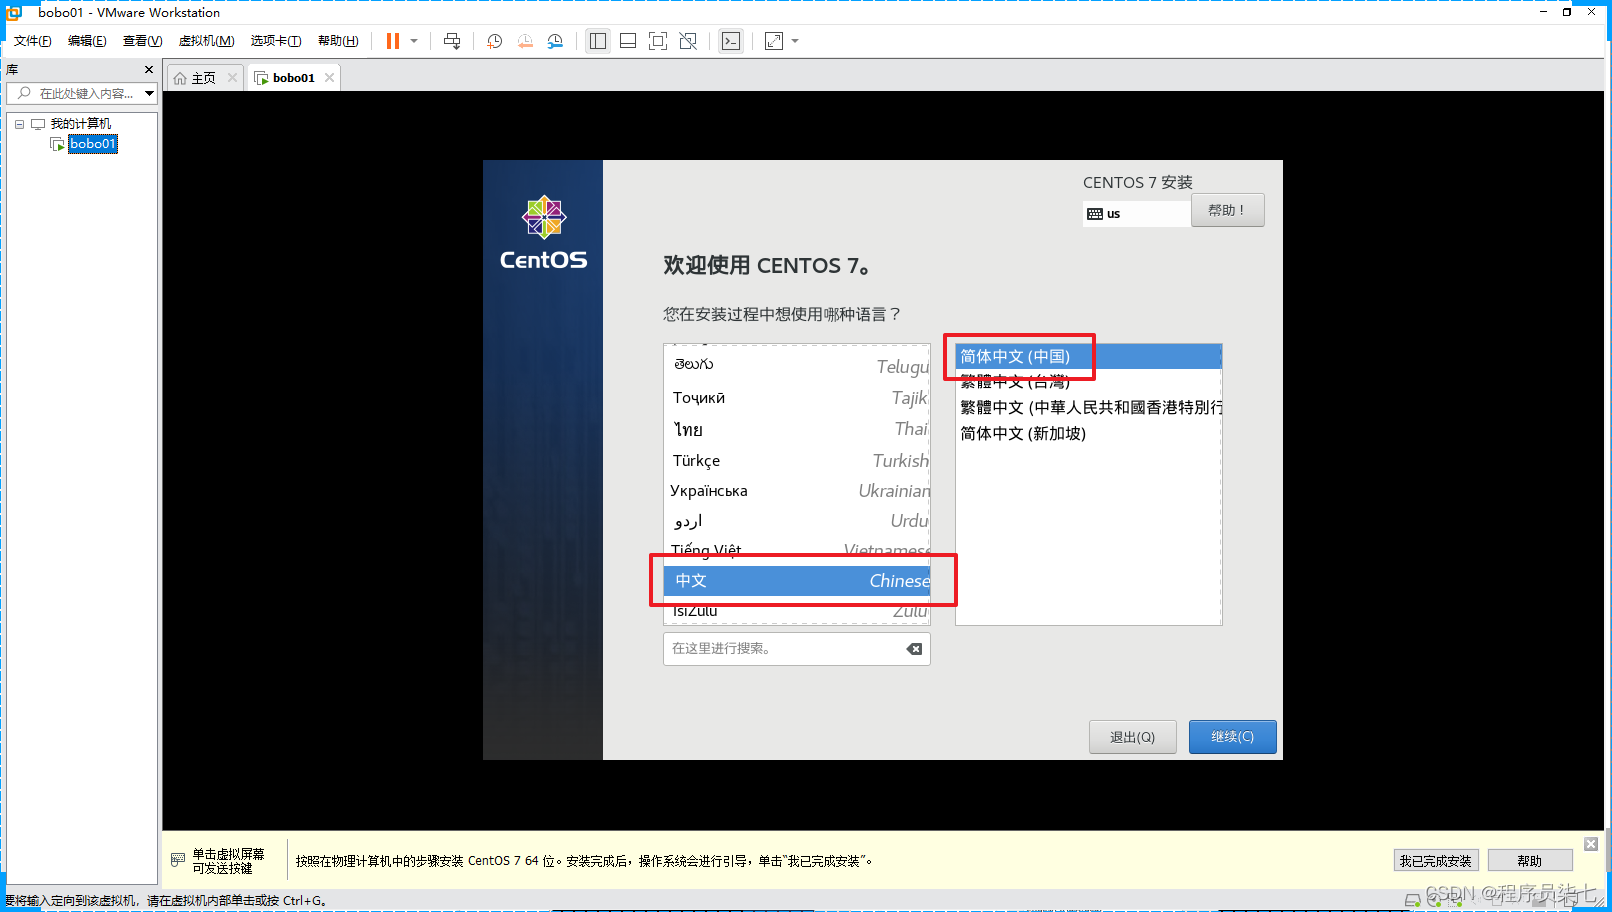Click the stretch guest display icon
Image resolution: width=1612 pixels, height=912 pixels.
tap(774, 41)
